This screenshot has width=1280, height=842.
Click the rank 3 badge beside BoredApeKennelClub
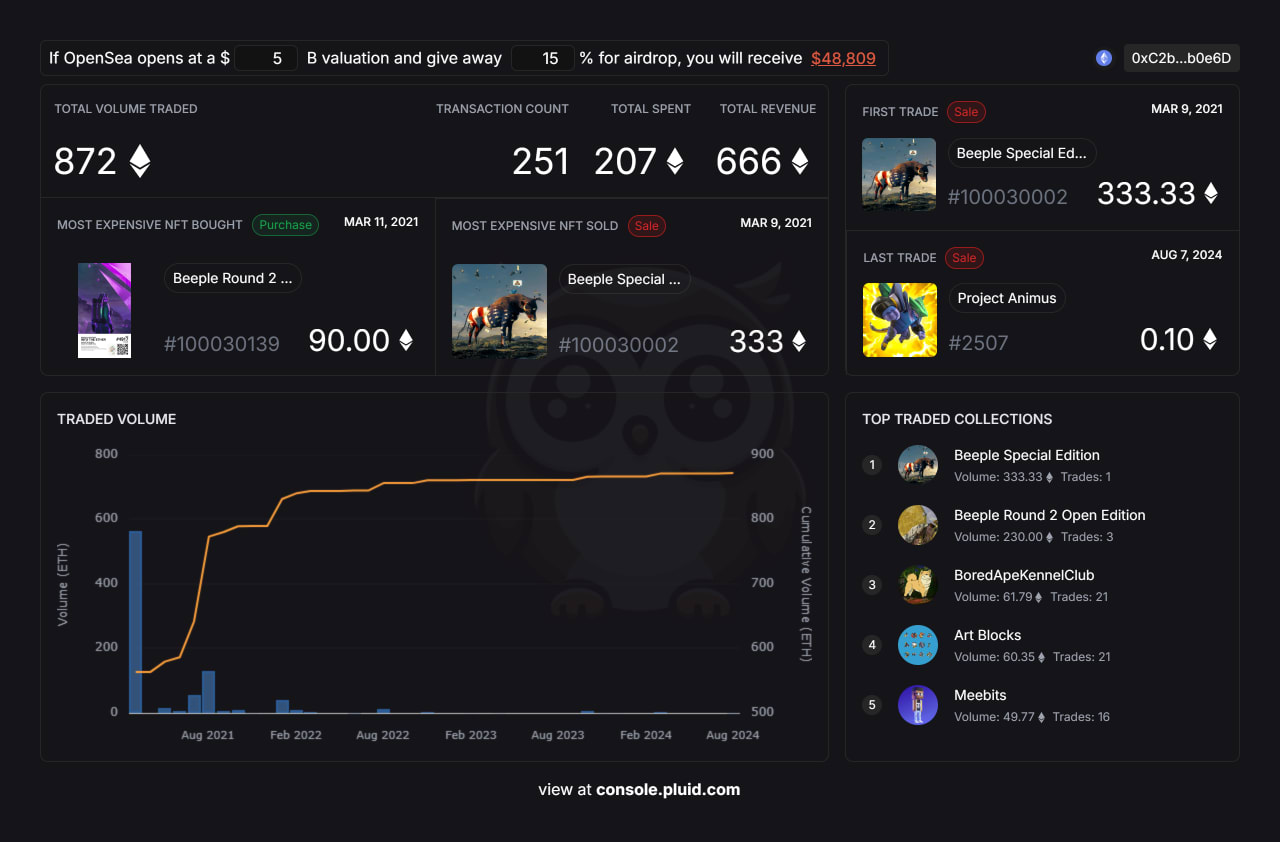(871, 585)
